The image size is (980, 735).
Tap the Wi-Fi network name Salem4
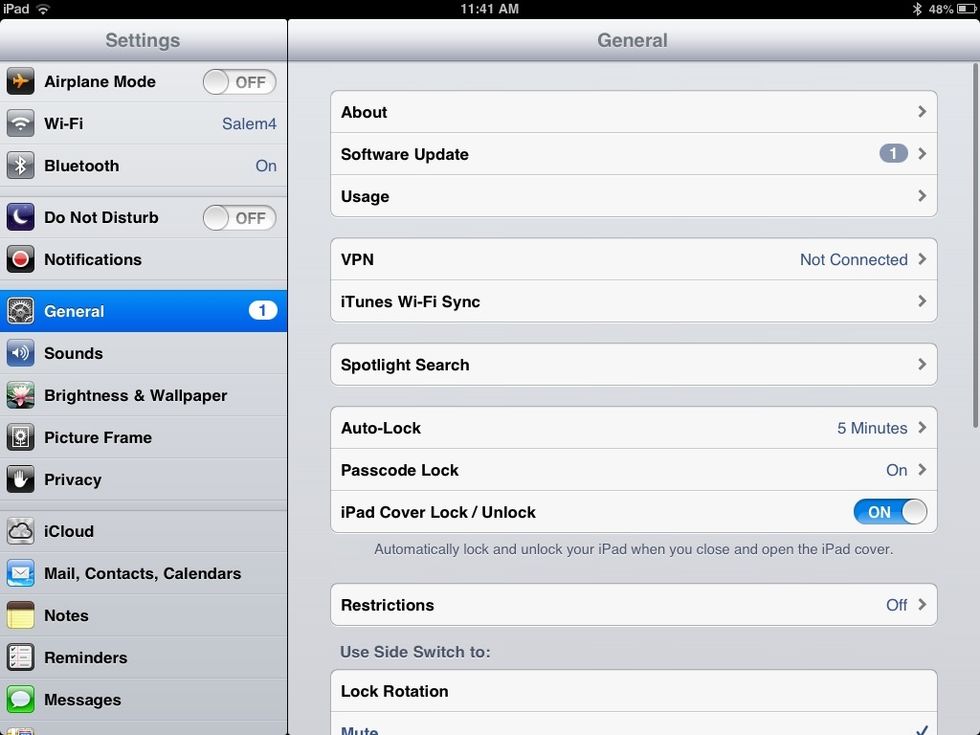(x=249, y=124)
